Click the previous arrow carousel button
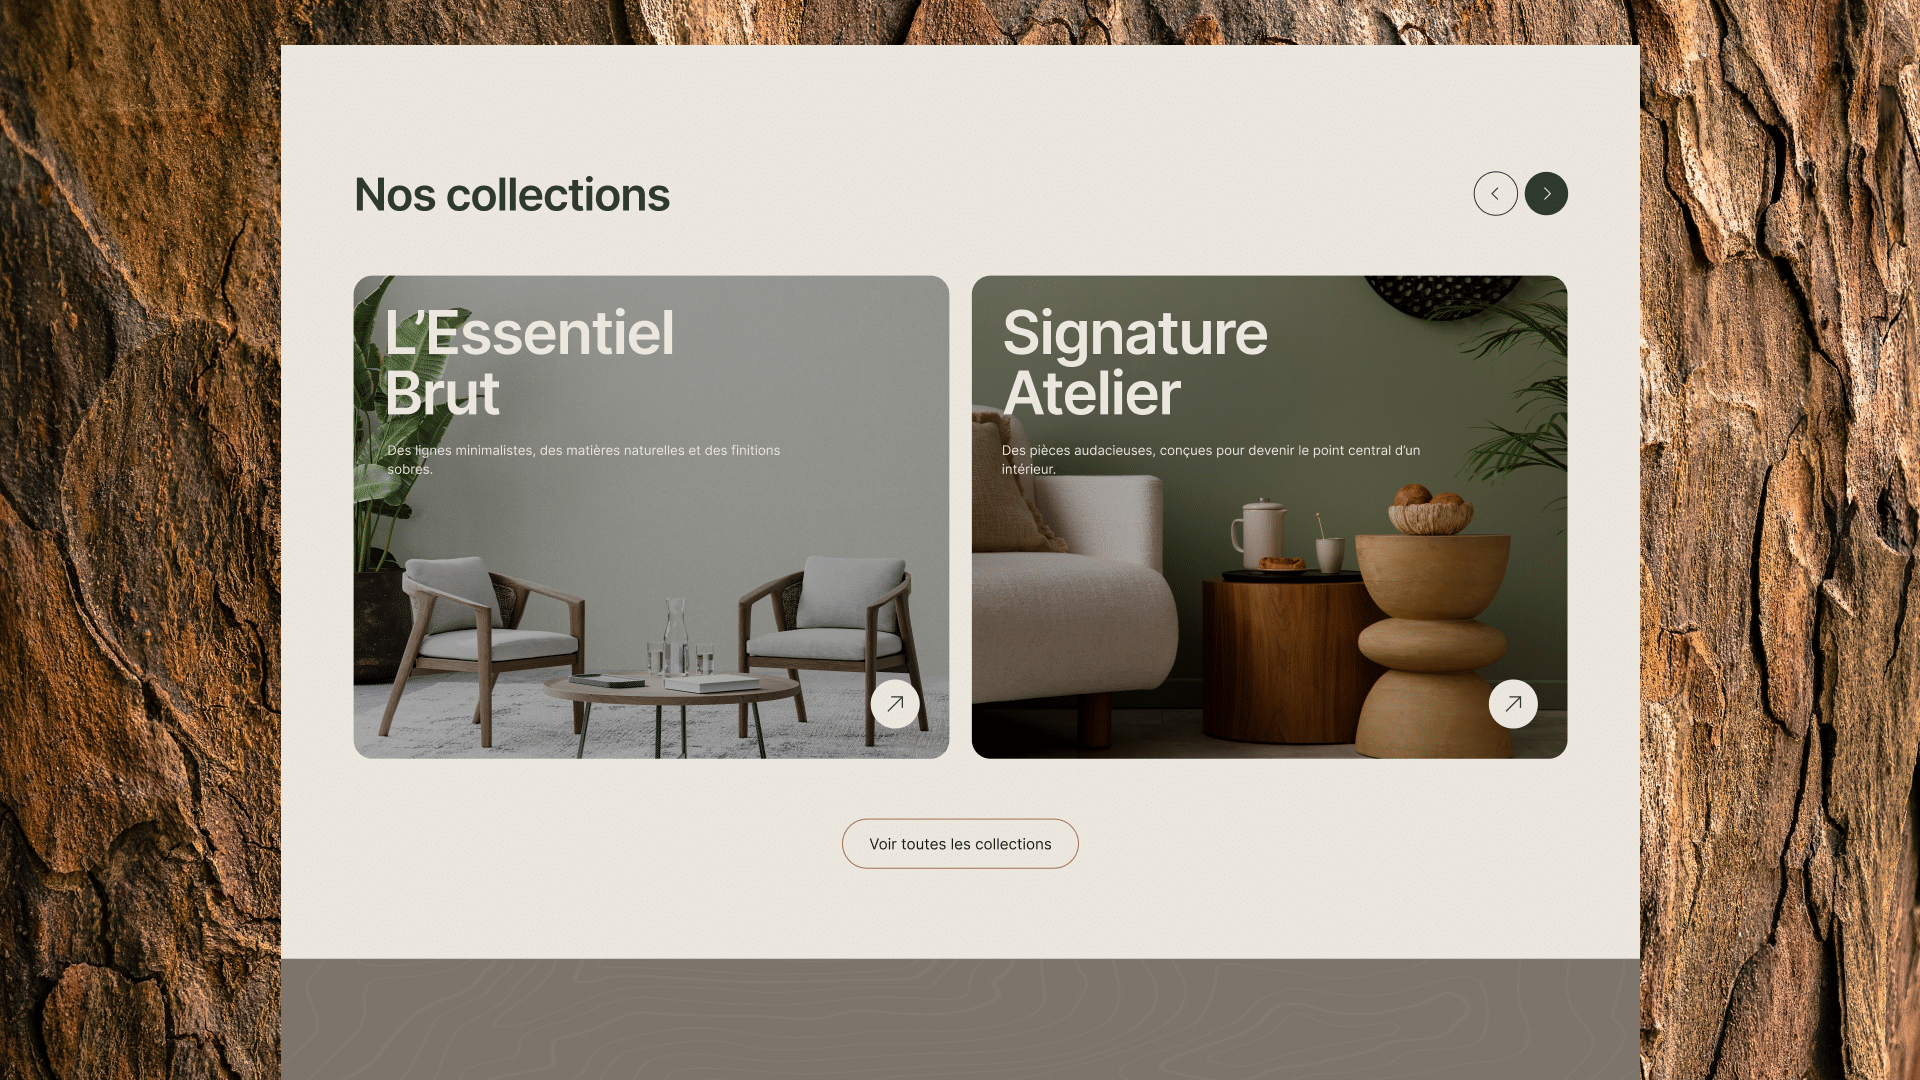The height and width of the screenshot is (1080, 1920). click(x=1495, y=194)
